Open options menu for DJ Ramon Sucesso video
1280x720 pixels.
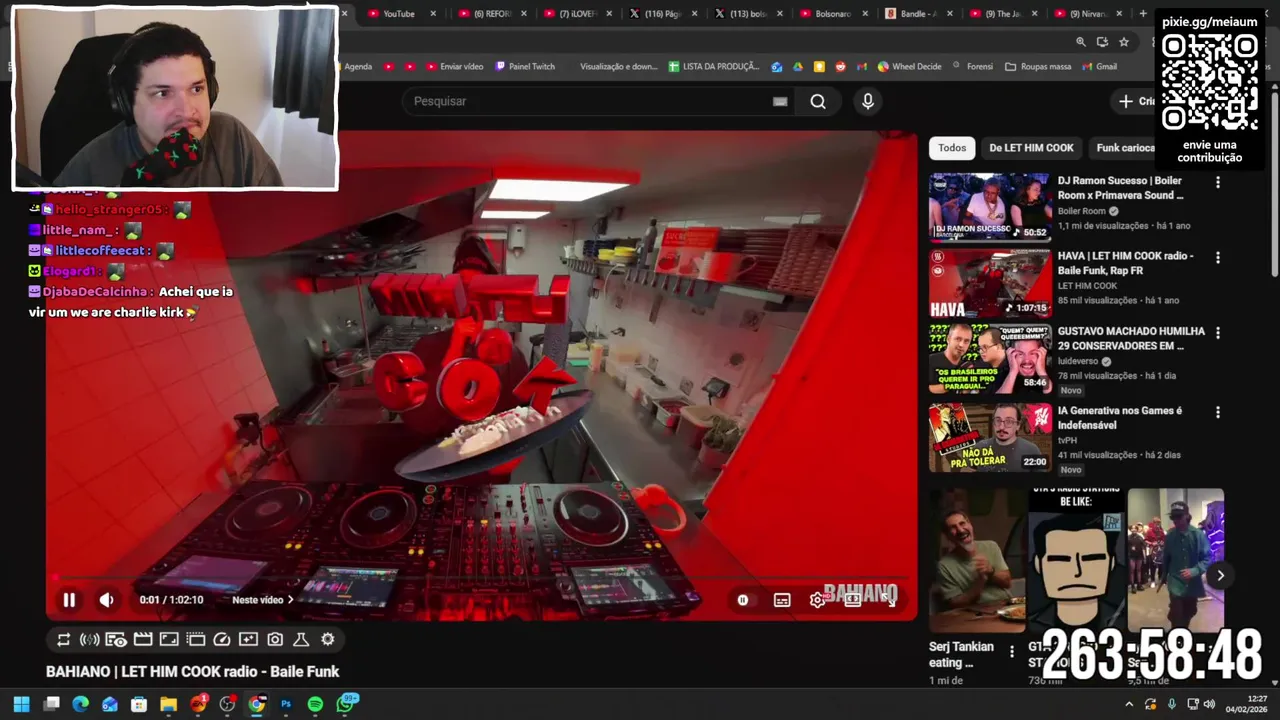click(x=1217, y=182)
